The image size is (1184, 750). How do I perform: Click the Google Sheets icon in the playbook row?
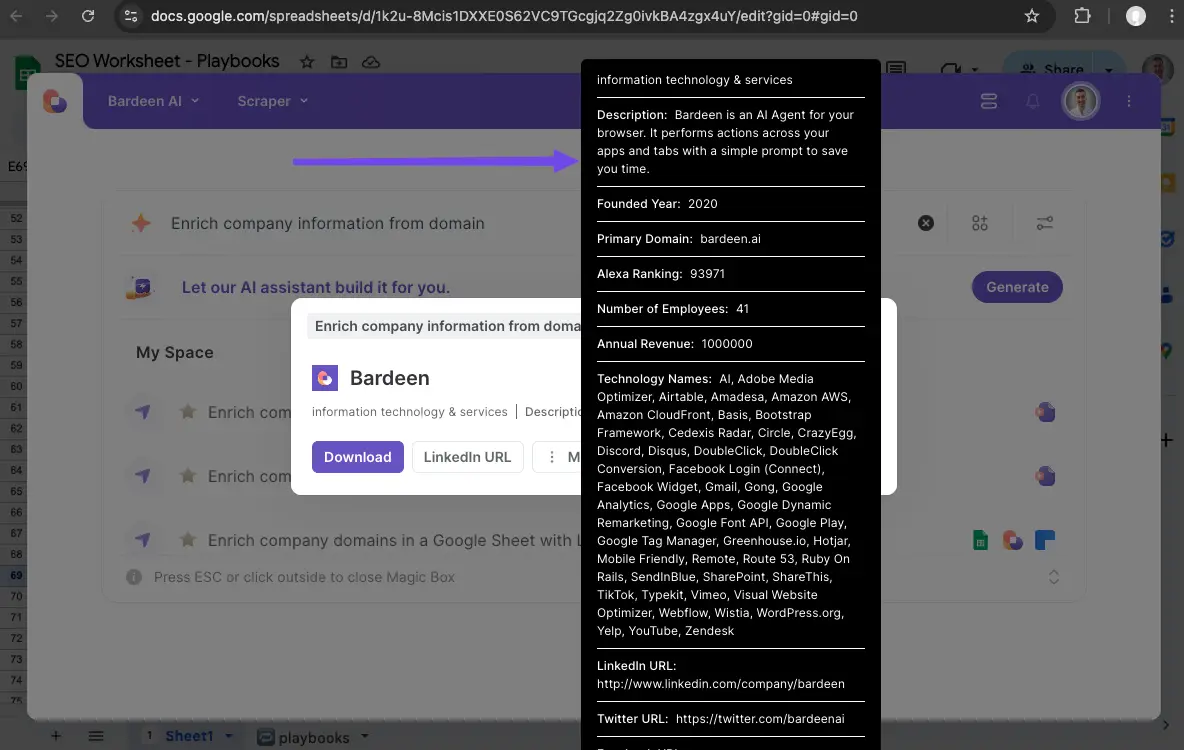pos(980,539)
